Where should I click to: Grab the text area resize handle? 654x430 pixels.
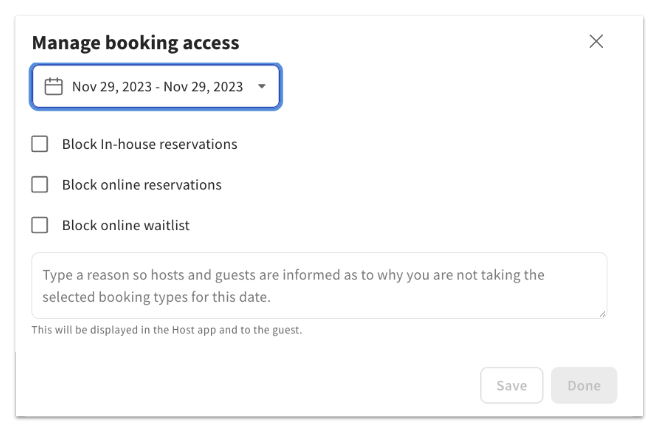pos(602,314)
